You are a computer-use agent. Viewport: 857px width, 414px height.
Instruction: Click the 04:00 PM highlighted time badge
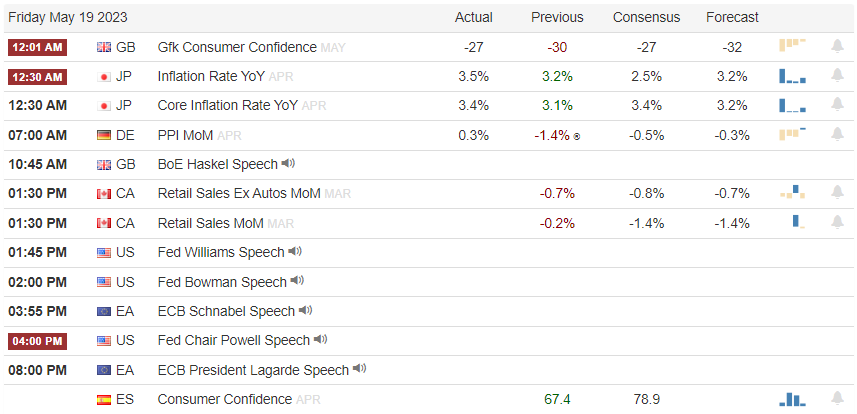point(37,341)
